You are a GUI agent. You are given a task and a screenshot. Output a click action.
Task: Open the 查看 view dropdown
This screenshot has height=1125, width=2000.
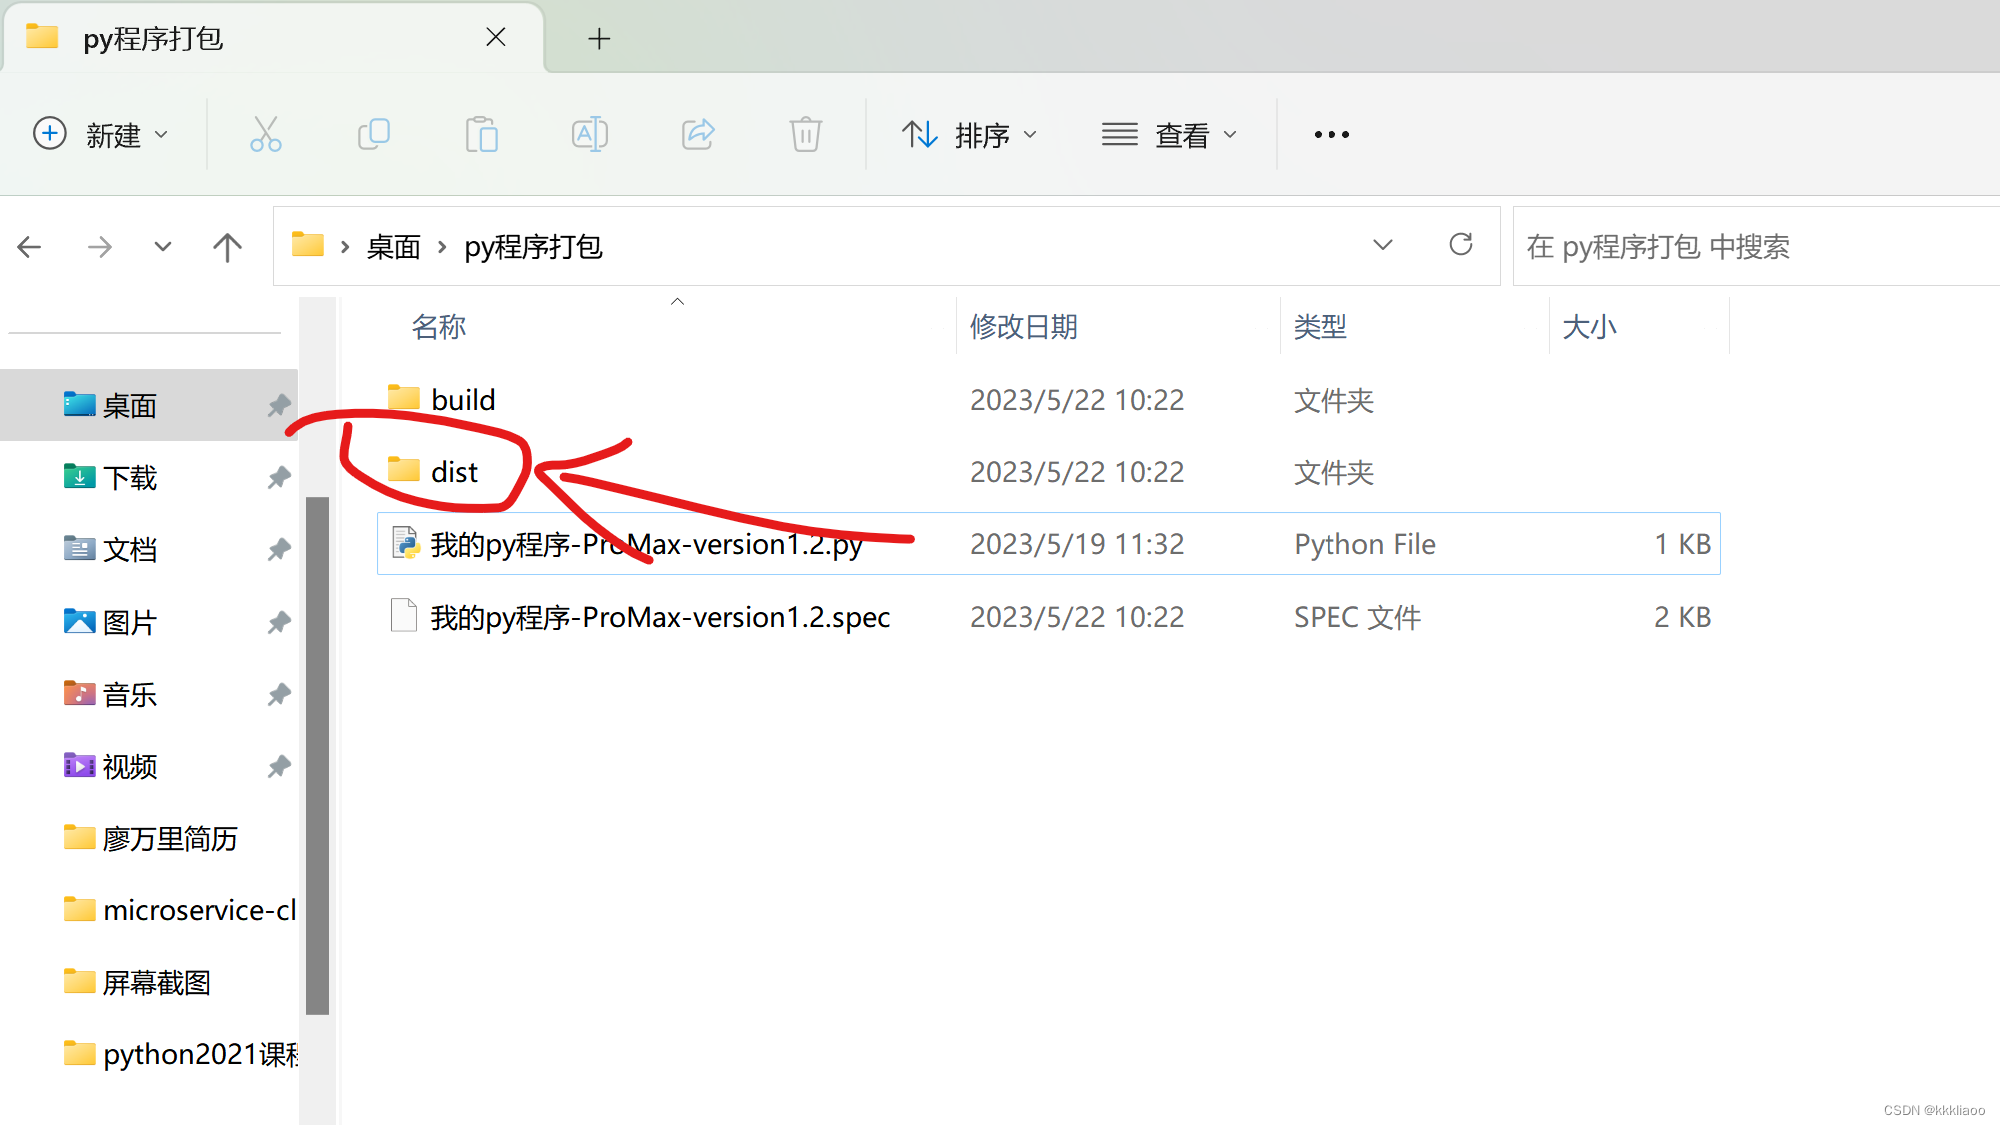pos(1169,134)
